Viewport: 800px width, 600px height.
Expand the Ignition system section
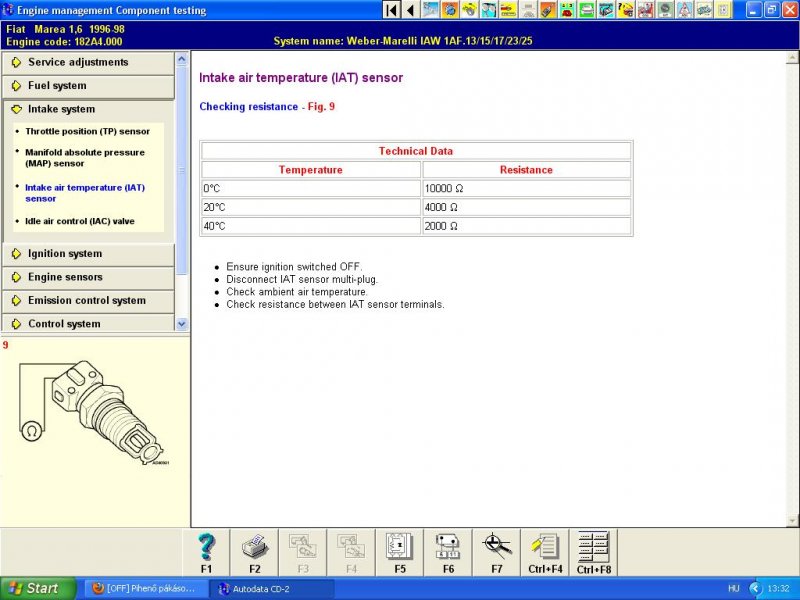coord(88,254)
